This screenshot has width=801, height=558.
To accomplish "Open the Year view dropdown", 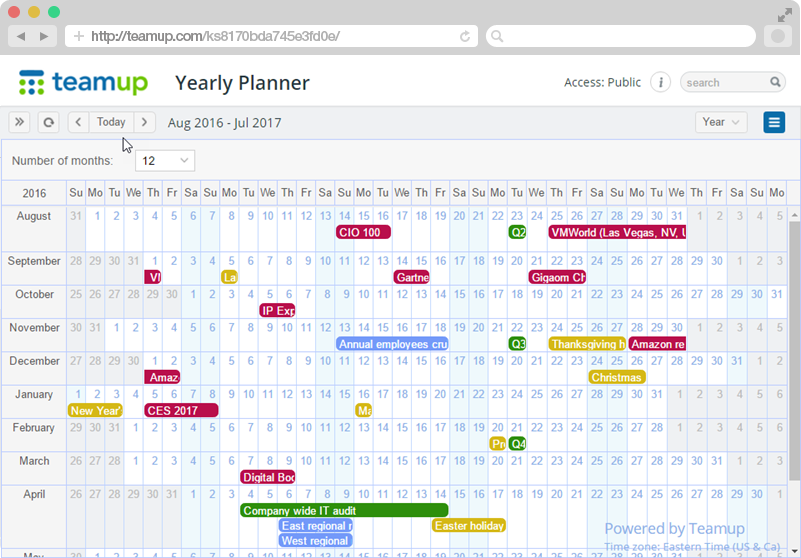I will coord(721,122).
